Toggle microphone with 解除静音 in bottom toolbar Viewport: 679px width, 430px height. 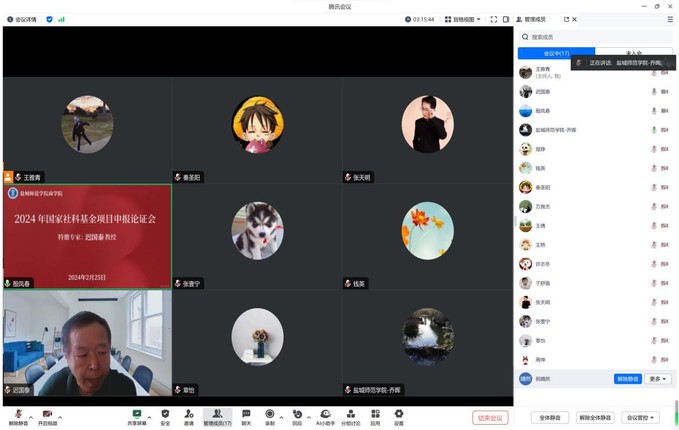tap(17, 415)
